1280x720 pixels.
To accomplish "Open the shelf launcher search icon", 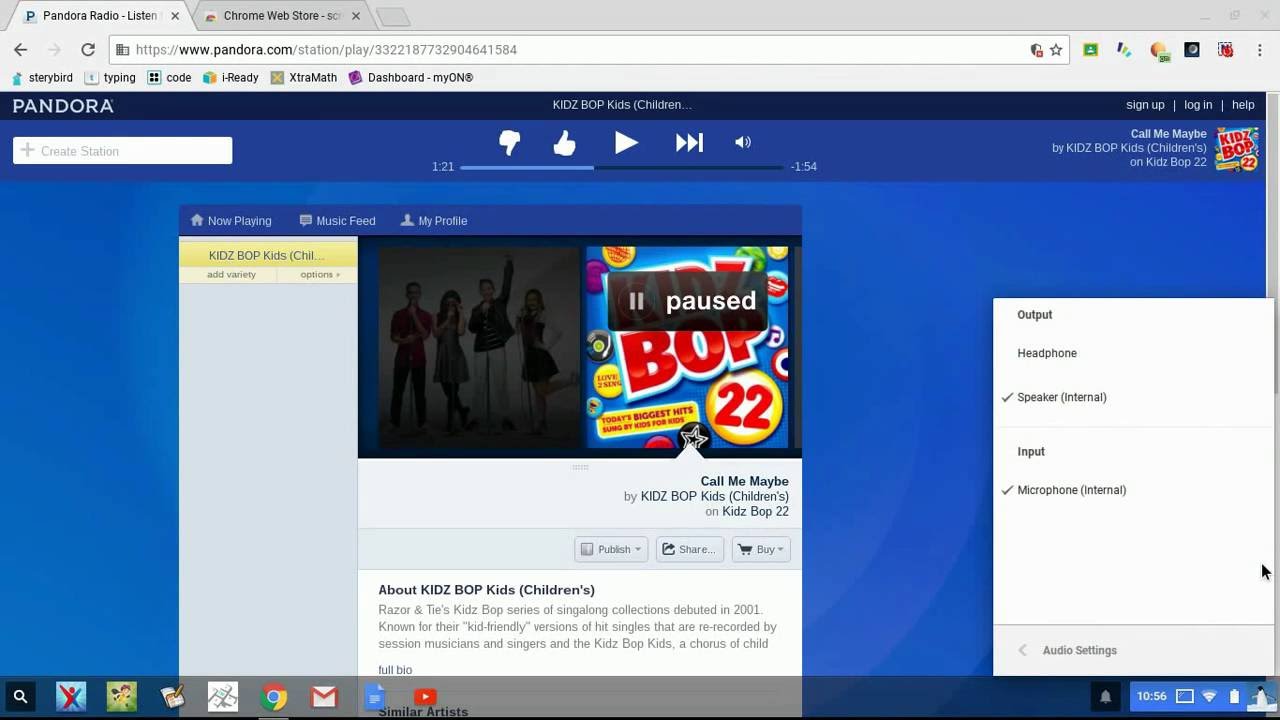I will click(x=20, y=697).
